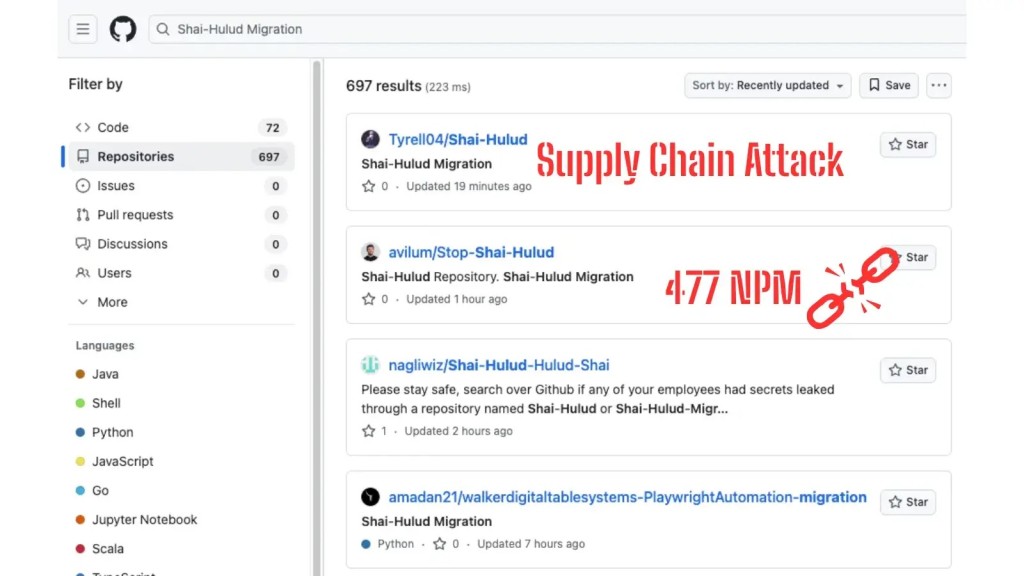Image resolution: width=1024 pixels, height=576 pixels.
Task: Click the GitHub Octocat logo
Action: point(122,28)
